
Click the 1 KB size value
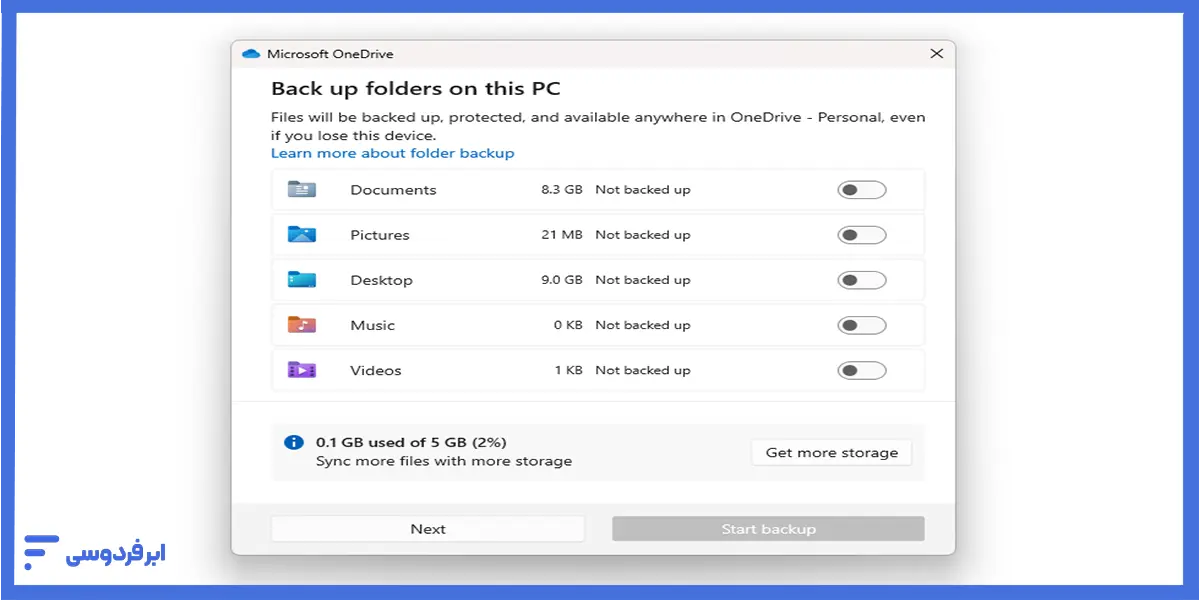click(568, 370)
